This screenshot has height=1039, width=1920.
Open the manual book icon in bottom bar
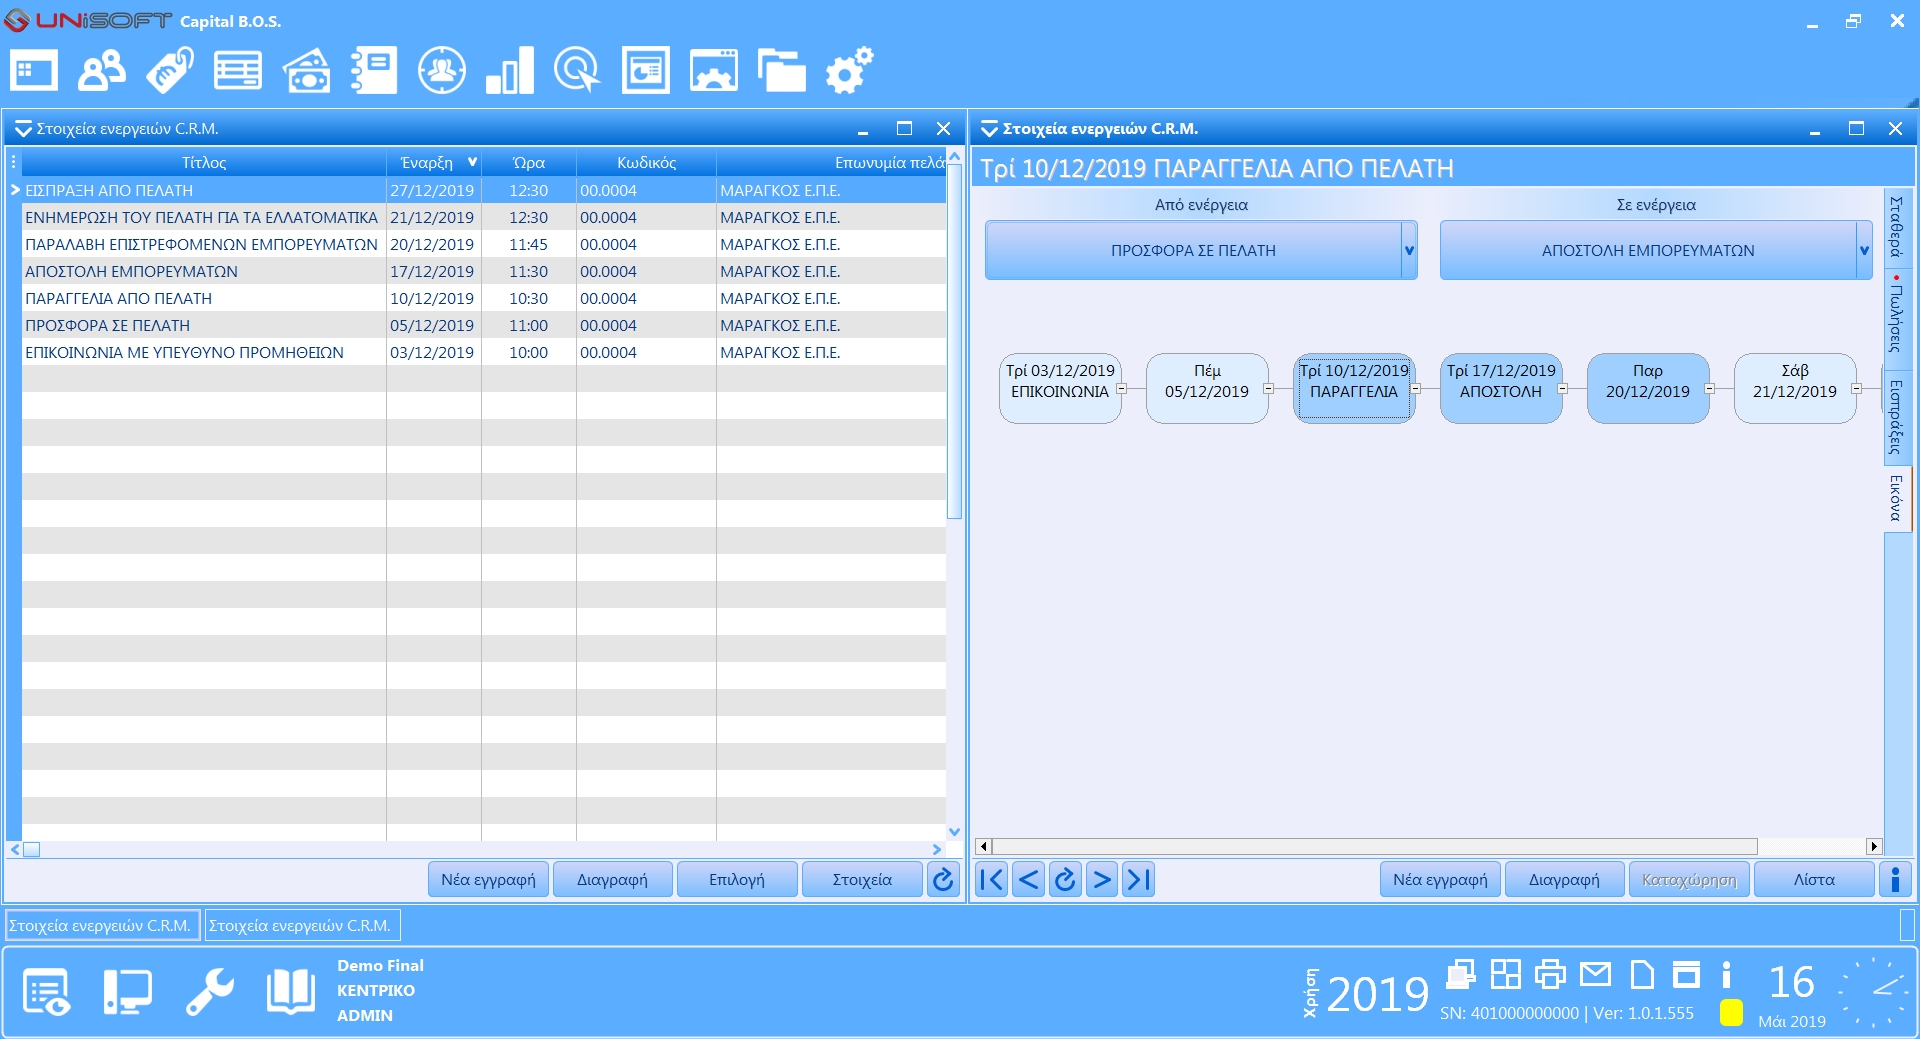291,992
